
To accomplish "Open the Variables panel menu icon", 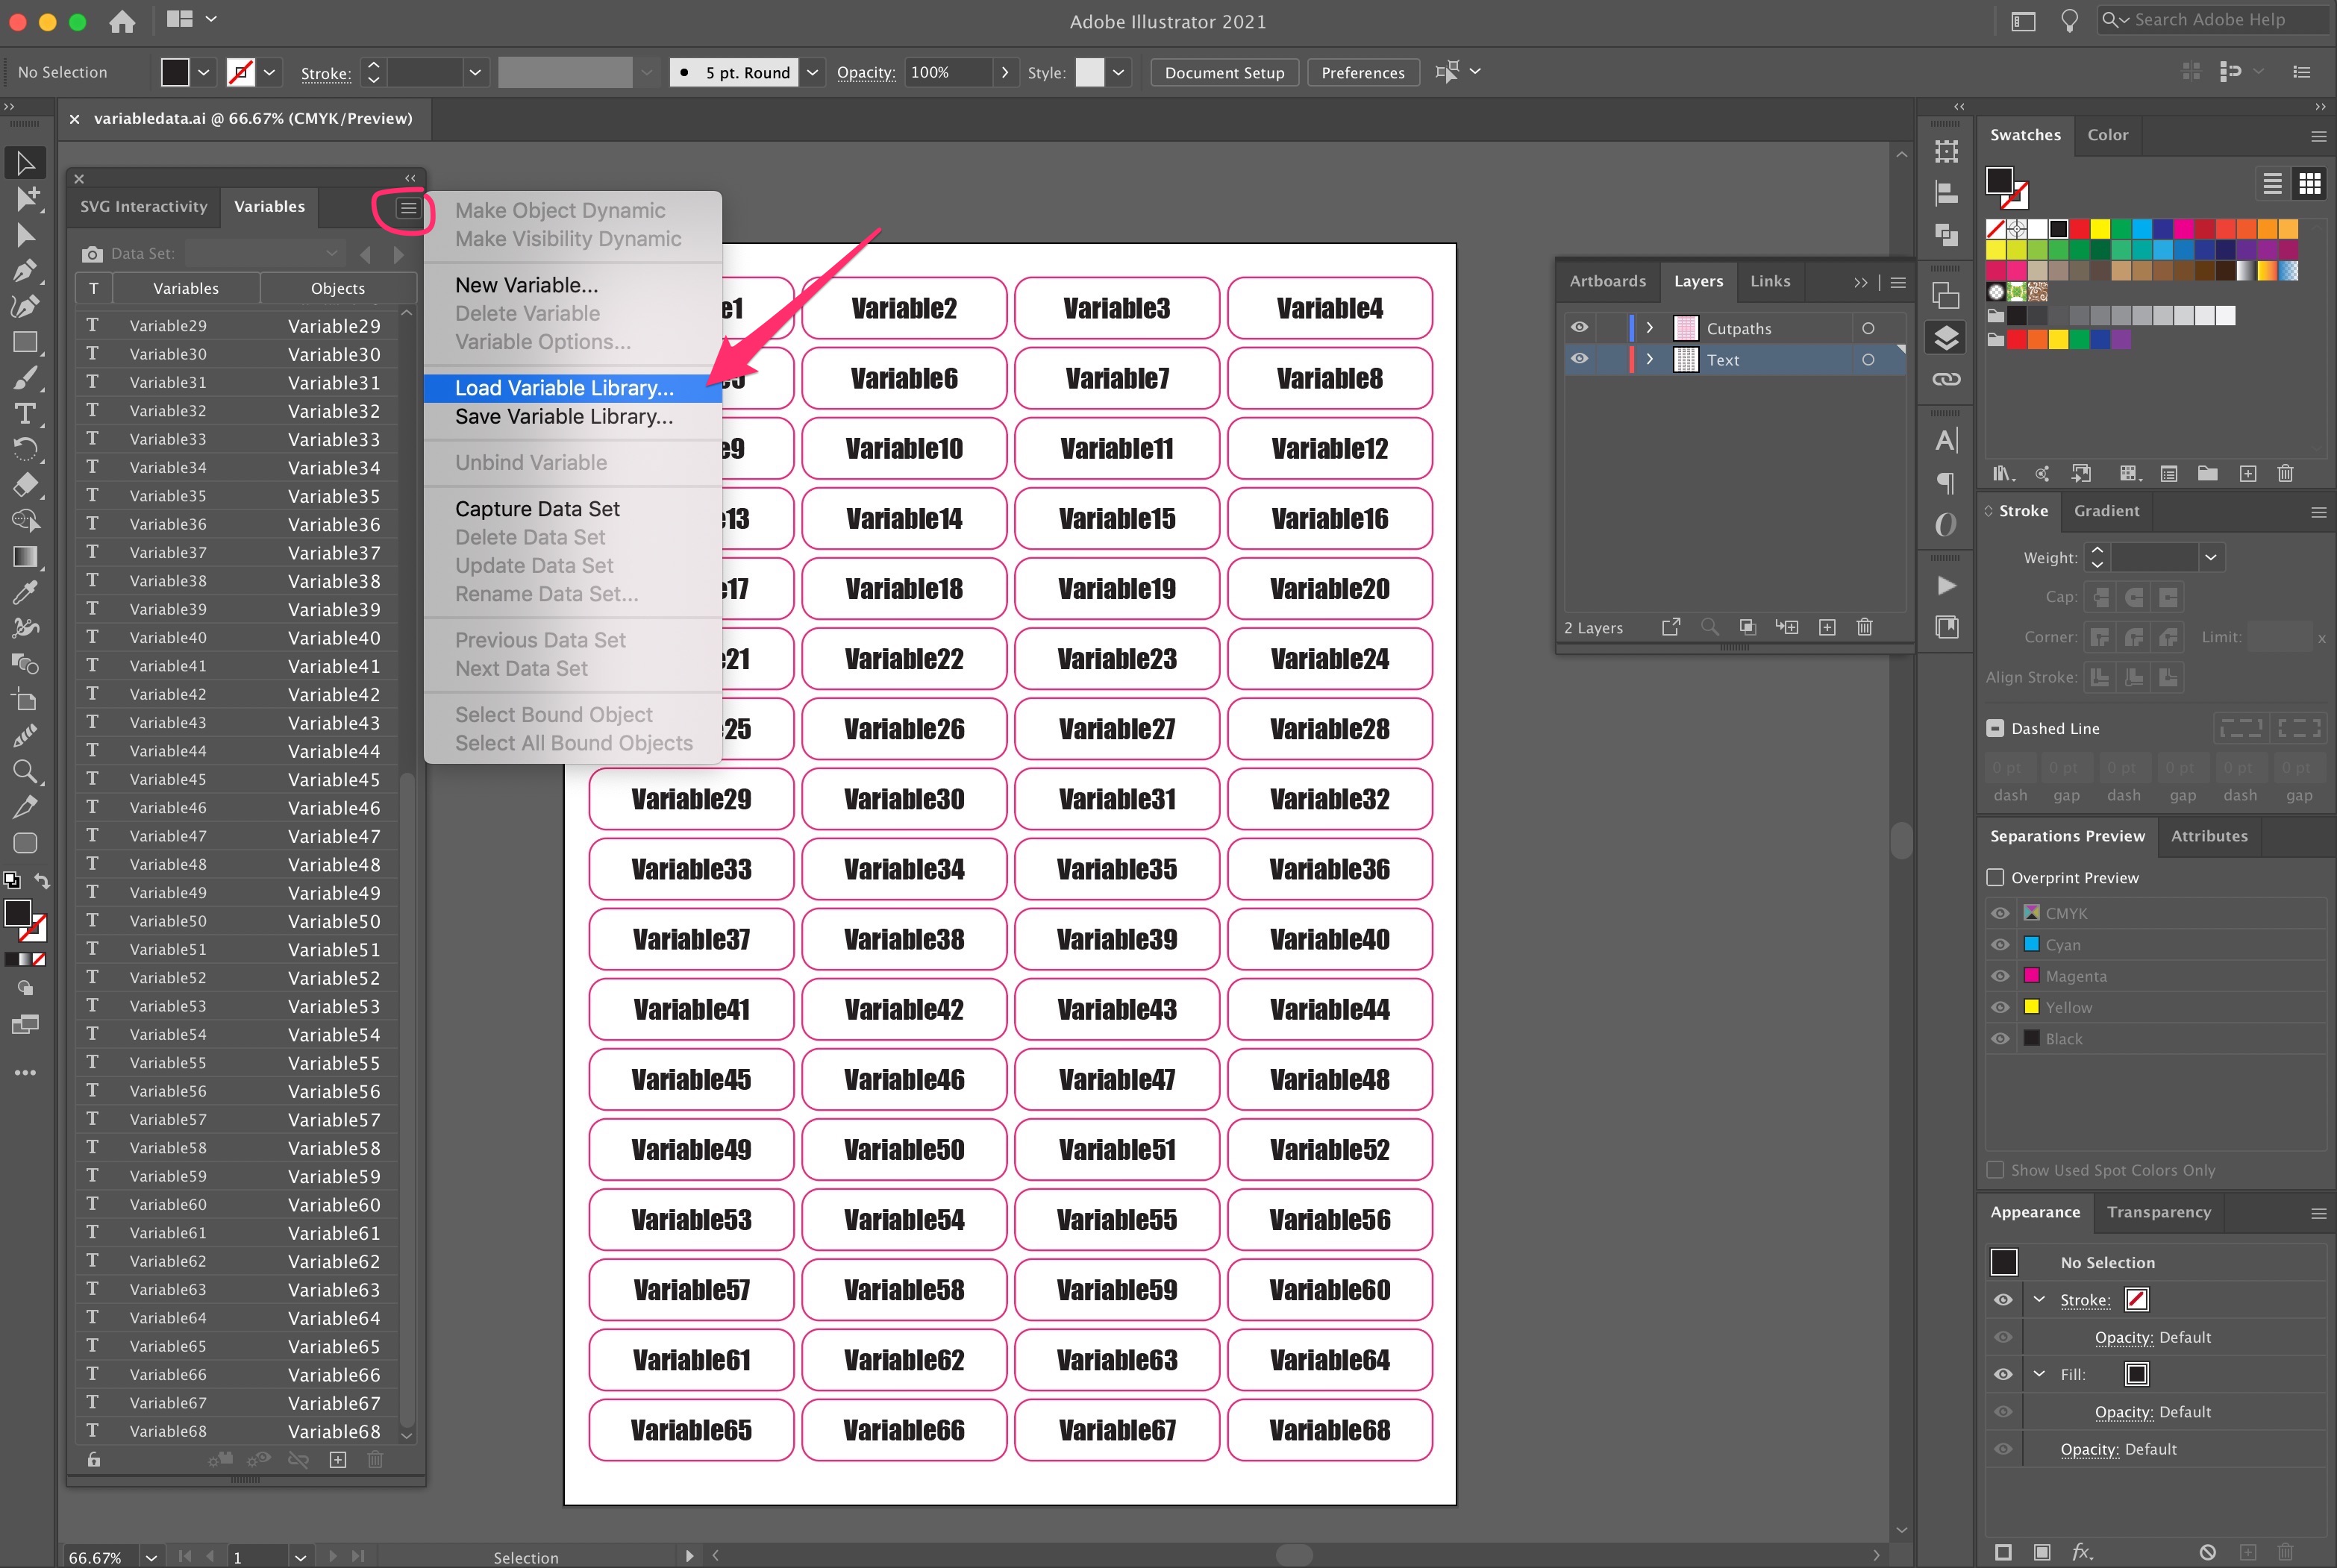I will tap(408, 208).
